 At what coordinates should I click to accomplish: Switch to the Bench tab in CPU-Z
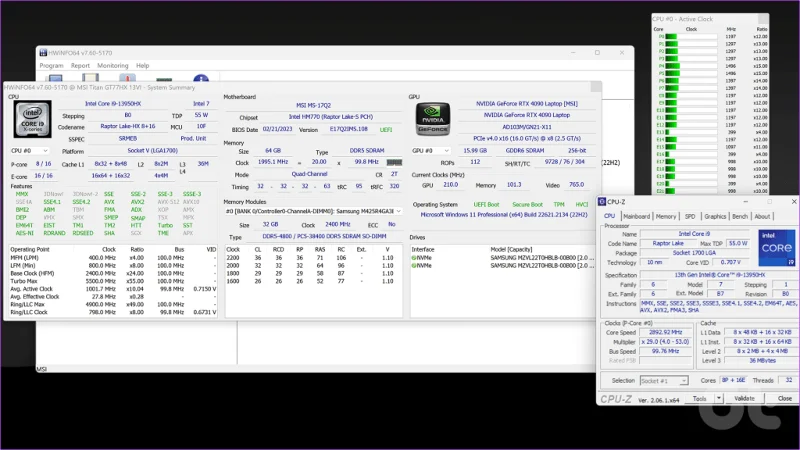tap(740, 216)
